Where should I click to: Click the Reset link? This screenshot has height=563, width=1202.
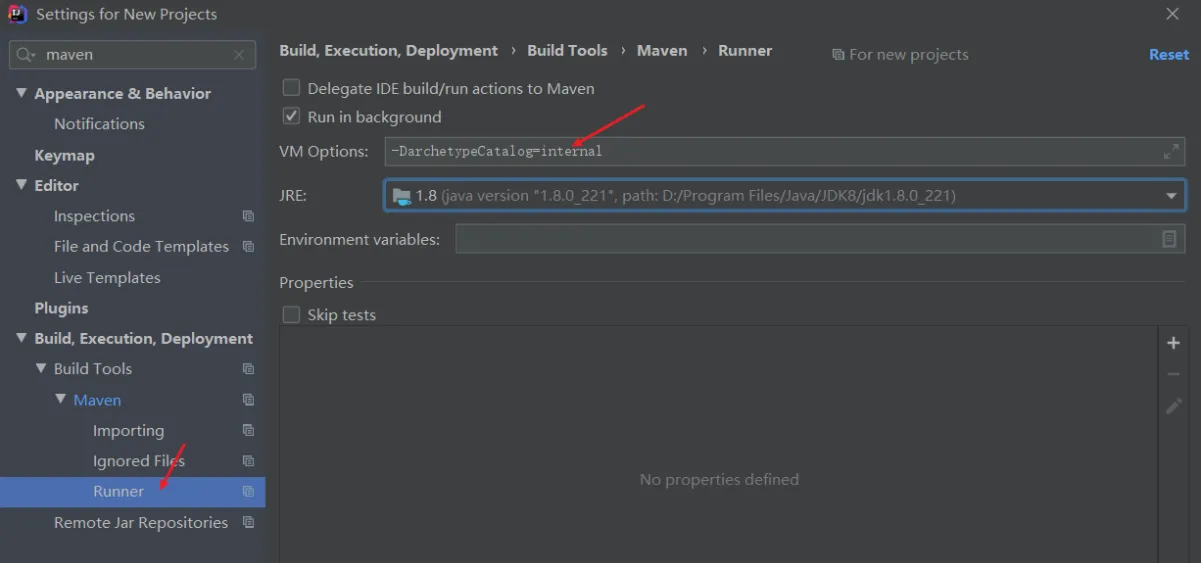coord(1168,54)
